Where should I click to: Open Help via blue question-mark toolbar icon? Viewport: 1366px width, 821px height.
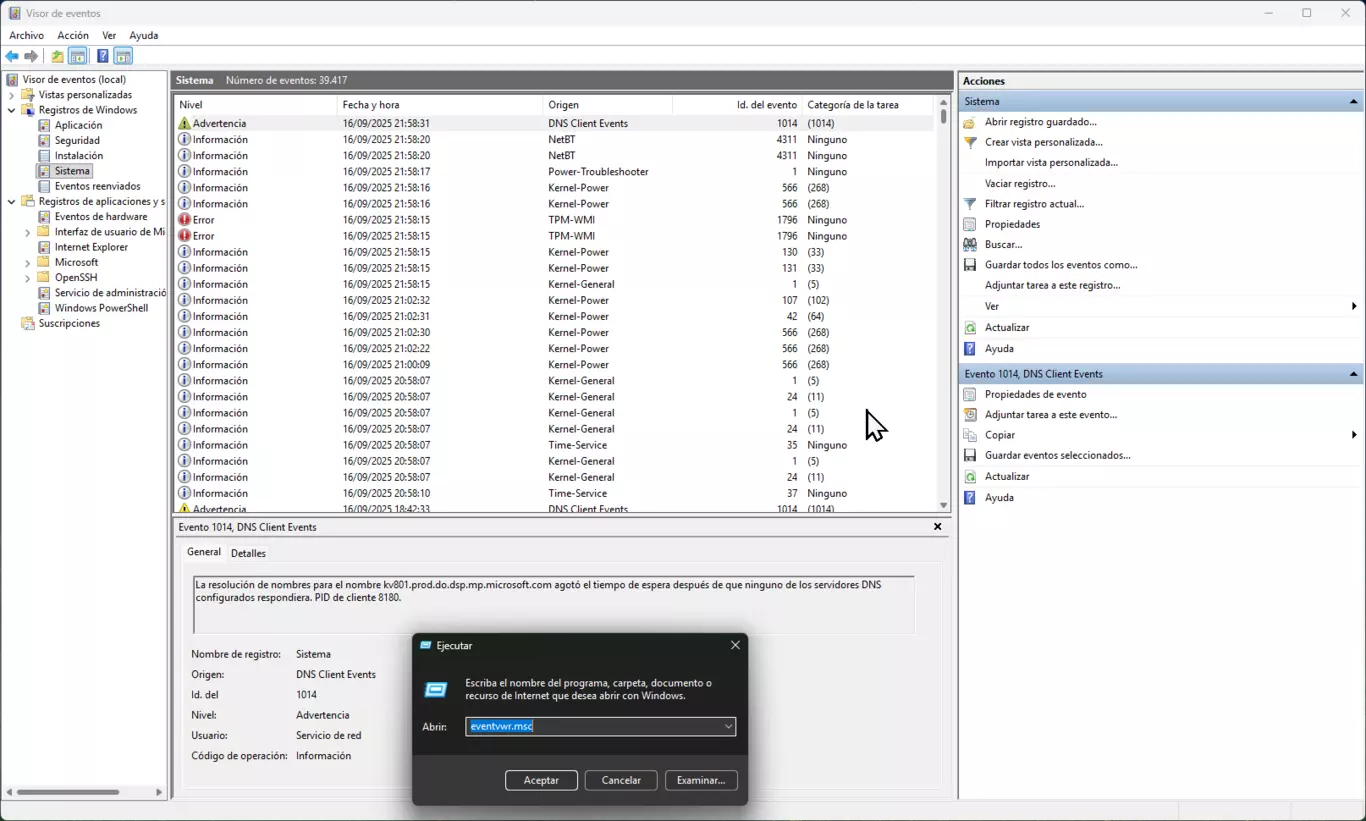click(102, 56)
